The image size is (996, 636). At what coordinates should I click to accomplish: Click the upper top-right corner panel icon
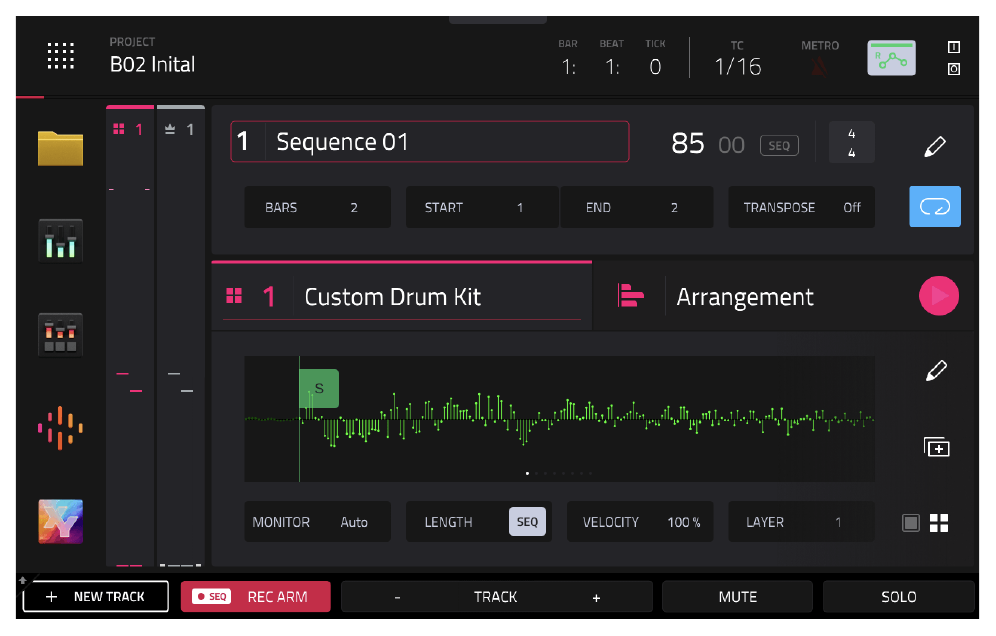point(953,47)
